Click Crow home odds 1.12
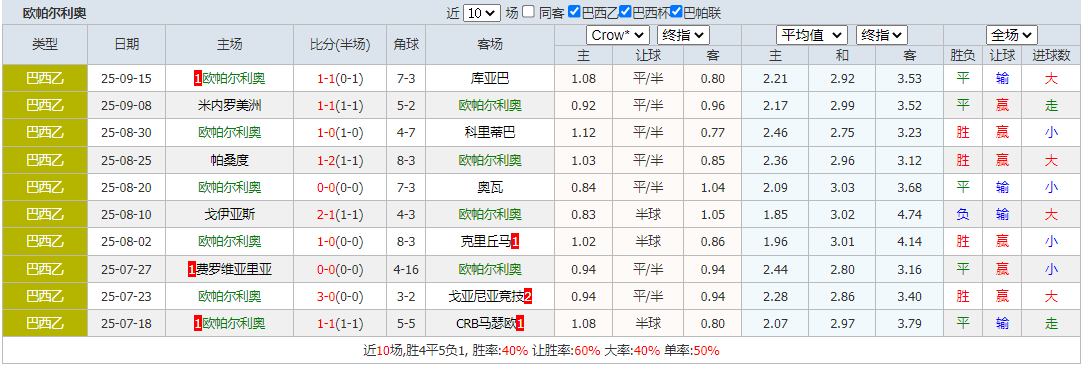Screen dimensions: 1083x367 (584, 133)
